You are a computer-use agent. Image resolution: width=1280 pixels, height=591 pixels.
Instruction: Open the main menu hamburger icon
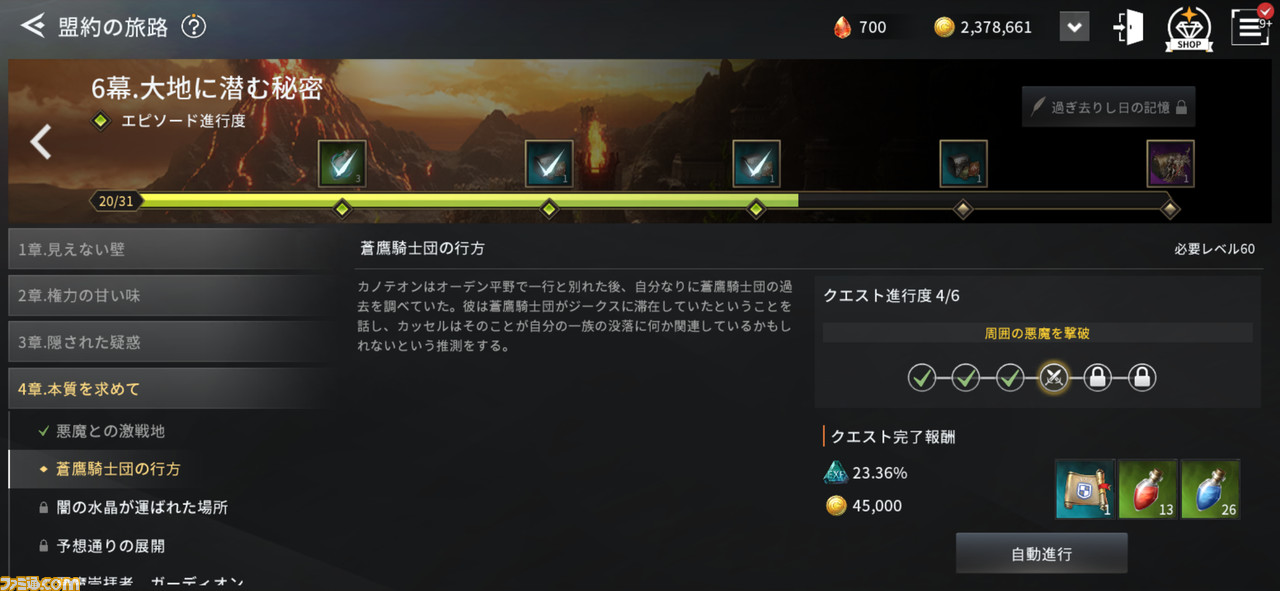[1249, 27]
